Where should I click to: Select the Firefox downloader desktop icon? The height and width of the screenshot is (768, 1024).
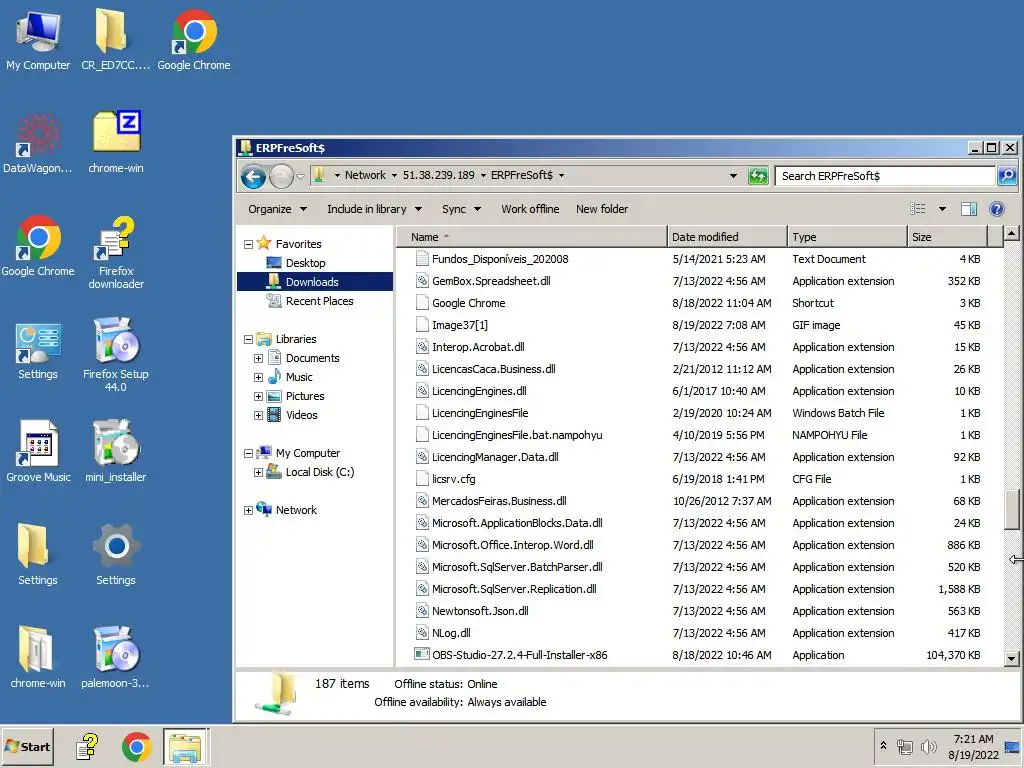116,253
